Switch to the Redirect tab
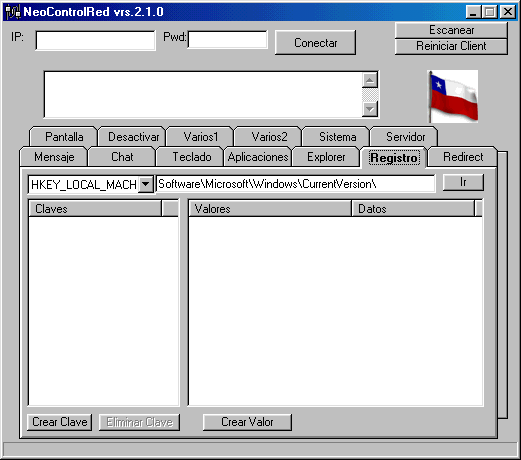The height and width of the screenshot is (460, 521). [x=463, y=157]
